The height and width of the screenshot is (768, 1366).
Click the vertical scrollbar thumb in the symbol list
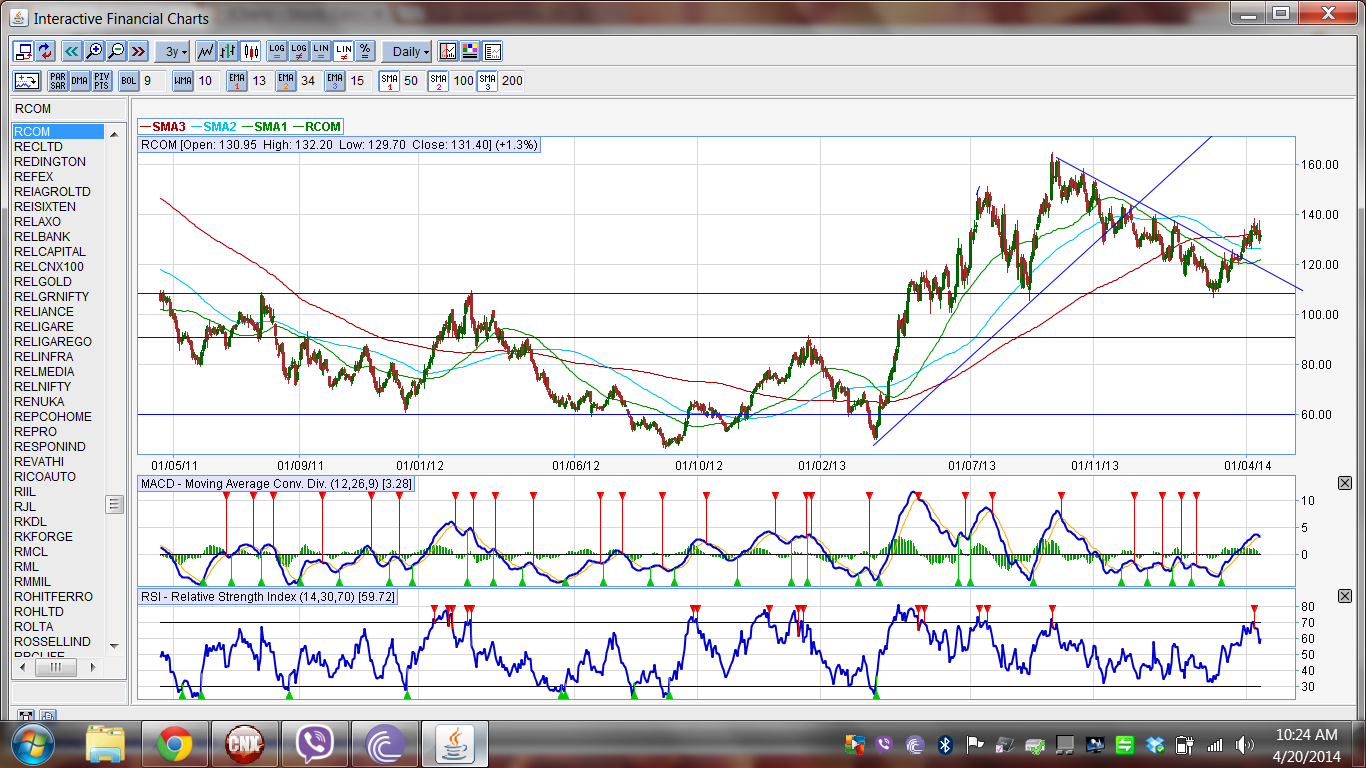pos(114,505)
